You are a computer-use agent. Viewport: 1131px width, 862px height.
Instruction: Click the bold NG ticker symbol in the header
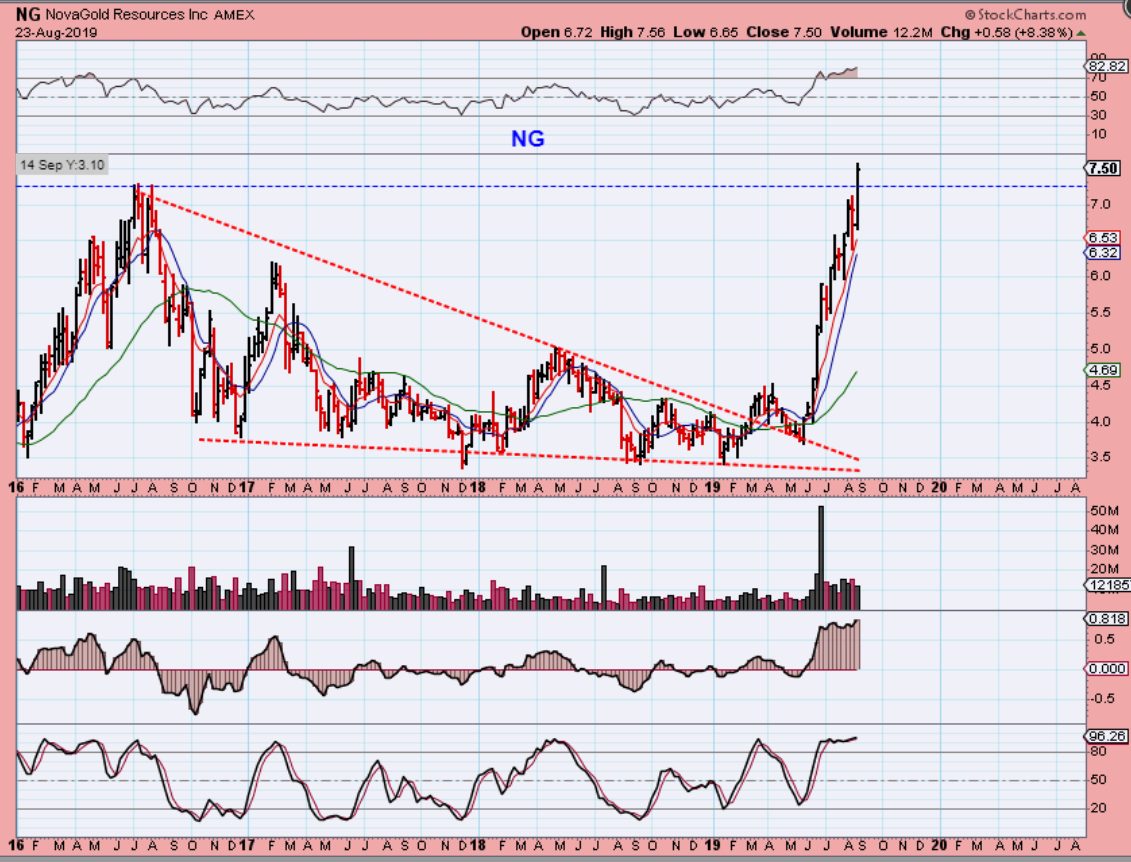point(28,14)
